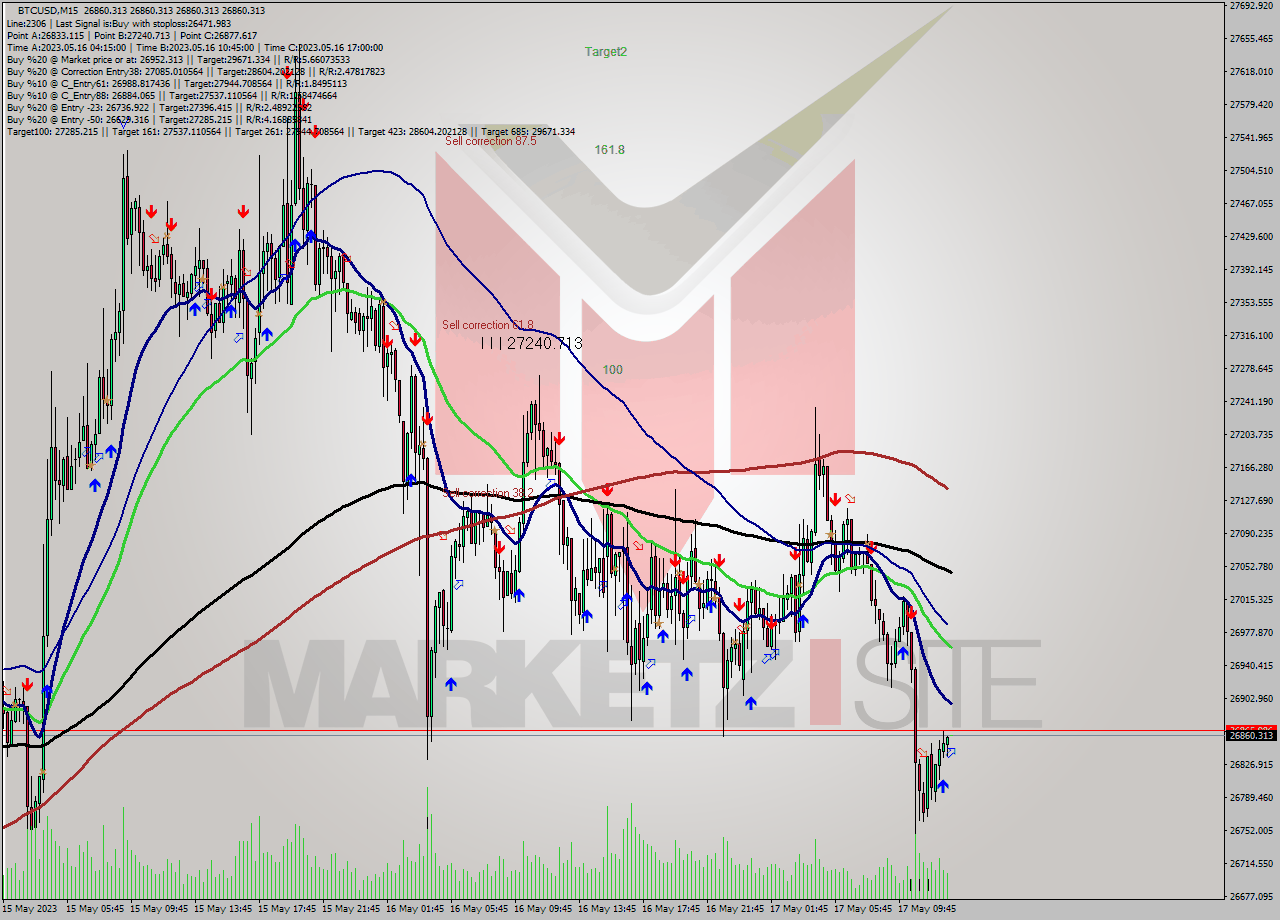The height and width of the screenshot is (920, 1280).
Task: Select the 'Sell correction 38.2' label
Action: (x=488, y=493)
